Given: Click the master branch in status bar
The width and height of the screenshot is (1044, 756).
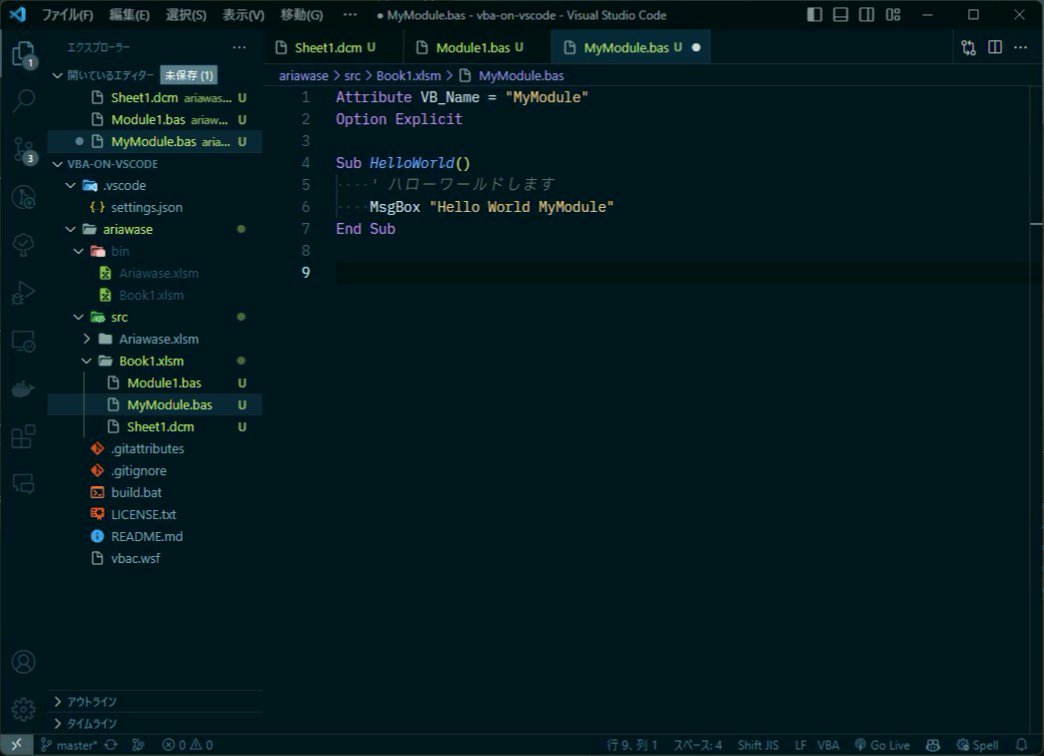Looking at the screenshot, I should tap(69, 745).
